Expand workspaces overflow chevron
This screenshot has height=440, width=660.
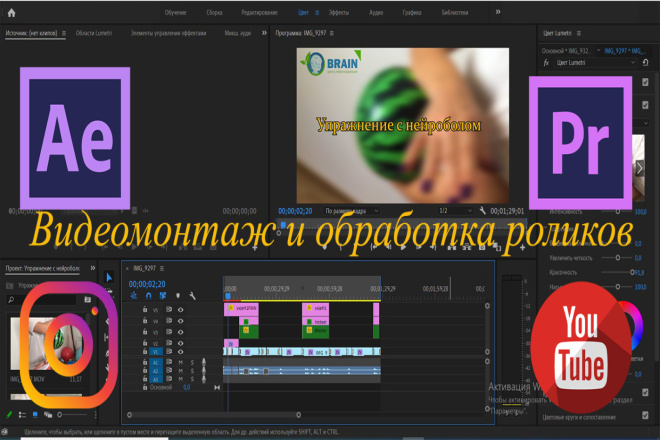(x=498, y=12)
